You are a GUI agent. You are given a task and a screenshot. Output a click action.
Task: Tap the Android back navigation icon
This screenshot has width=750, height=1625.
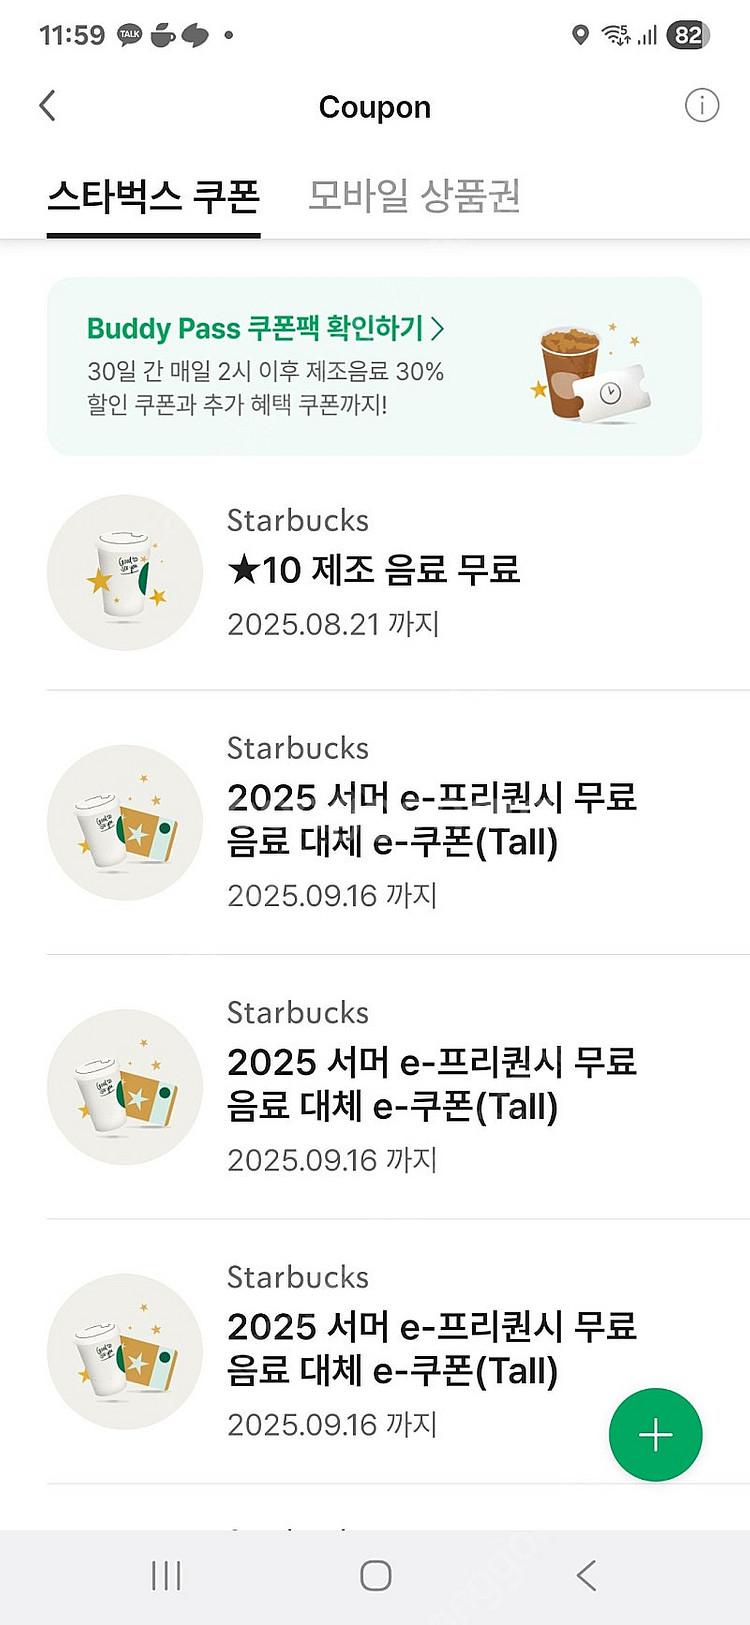[586, 1576]
